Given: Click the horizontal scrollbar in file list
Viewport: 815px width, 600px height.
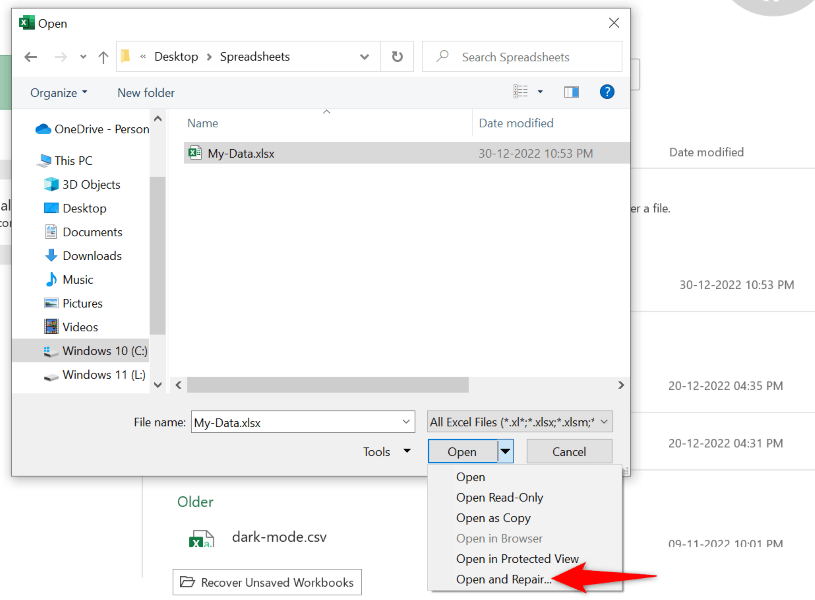Looking at the screenshot, I should pos(328,385).
